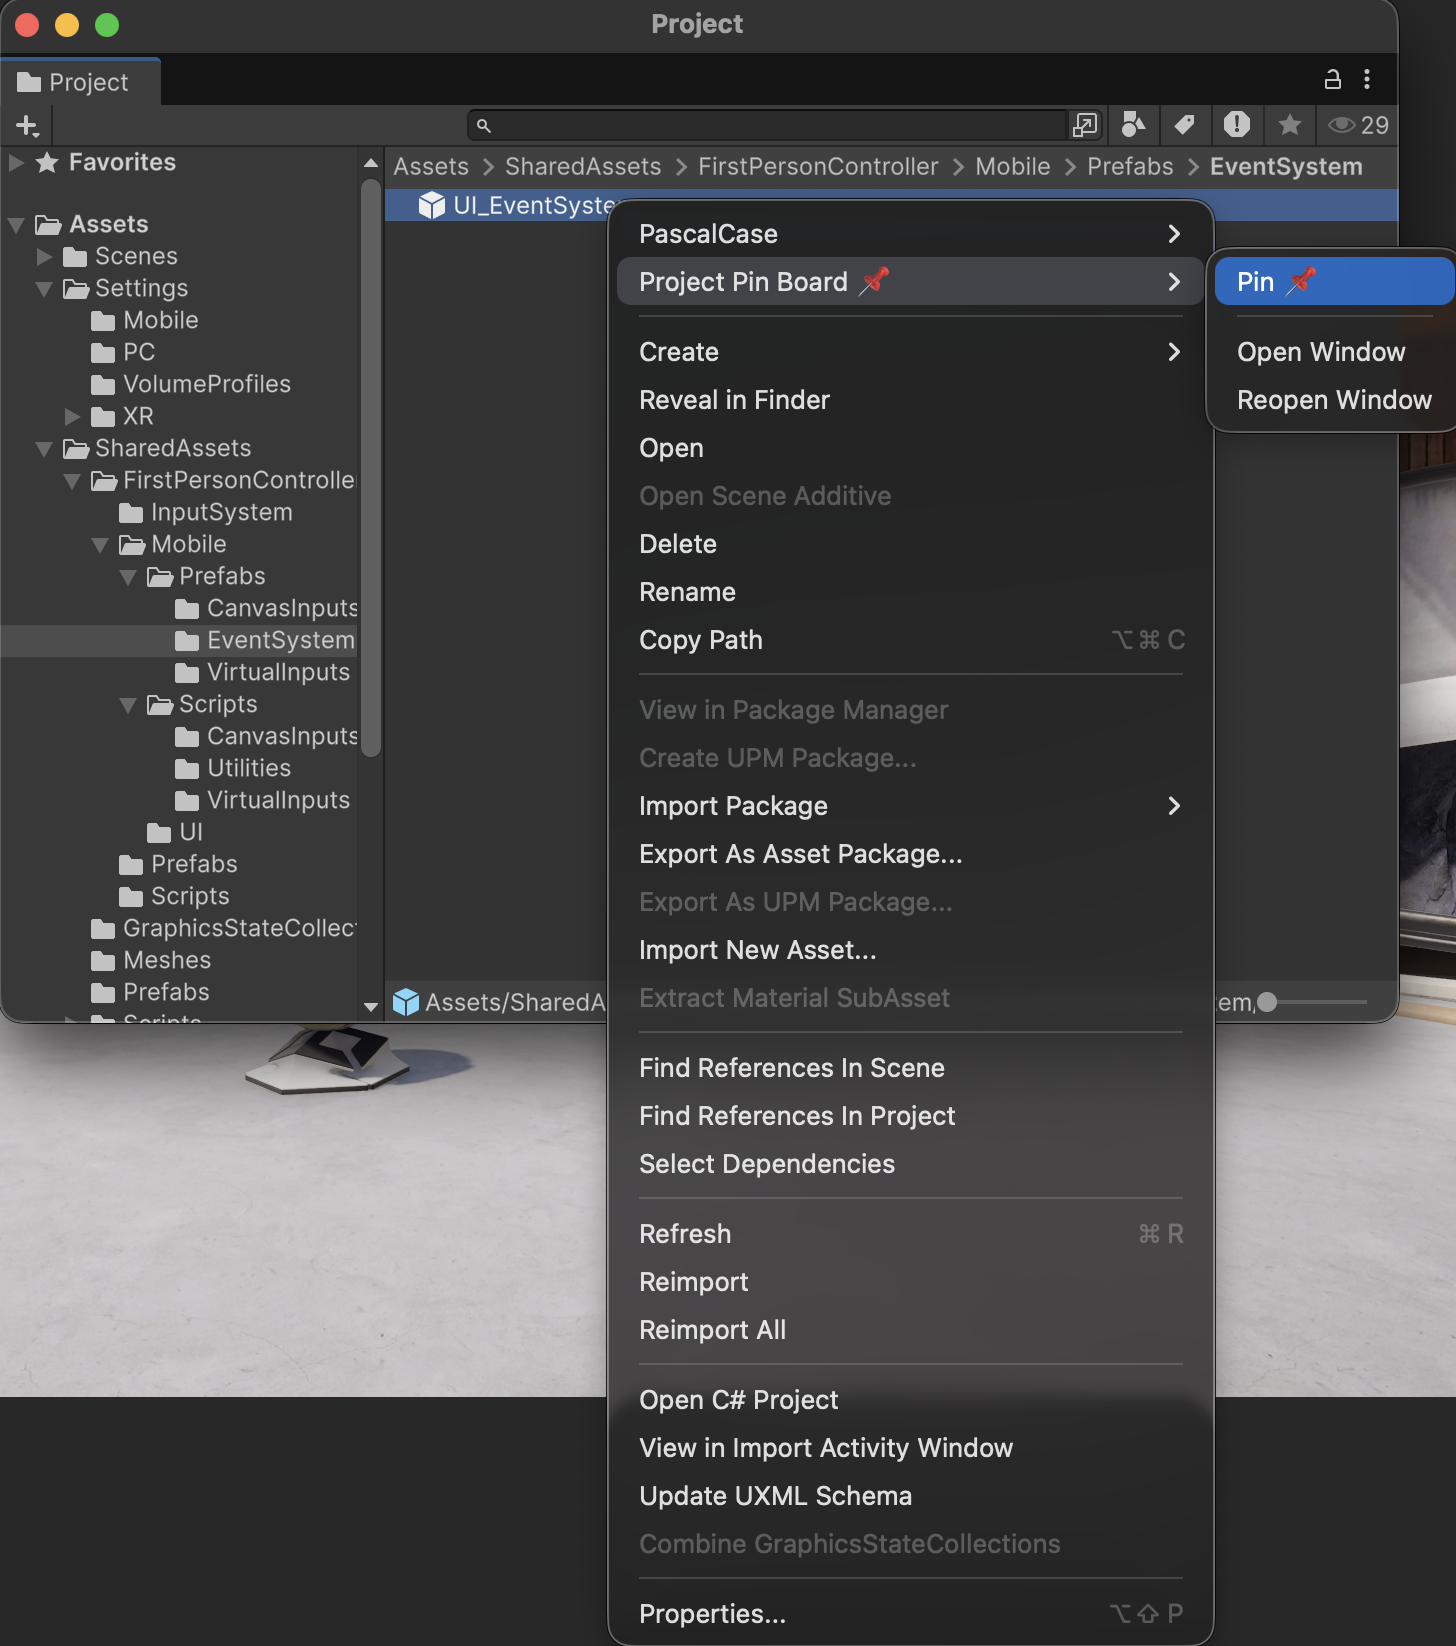The image size is (1456, 1646).
Task: Save search with star icon
Action: (x=1290, y=125)
